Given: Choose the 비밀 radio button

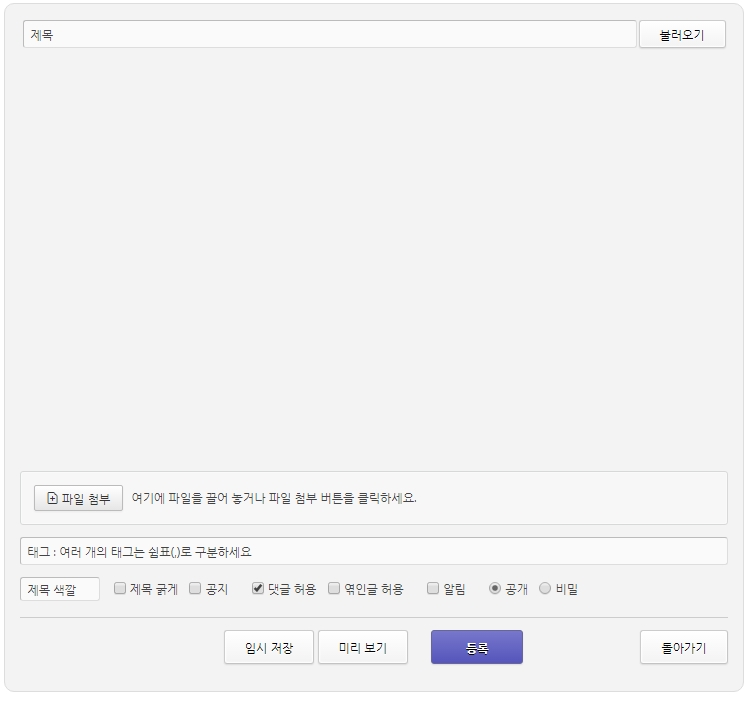Looking at the screenshot, I should tap(545, 589).
